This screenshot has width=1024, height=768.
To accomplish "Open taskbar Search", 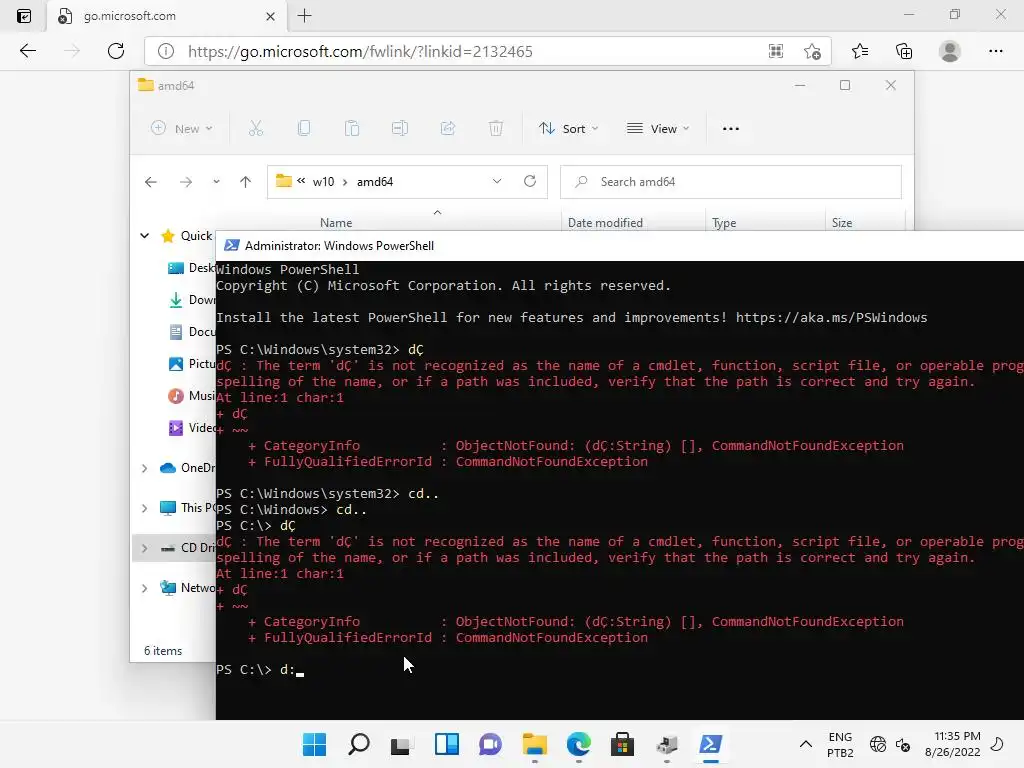I will 359,744.
